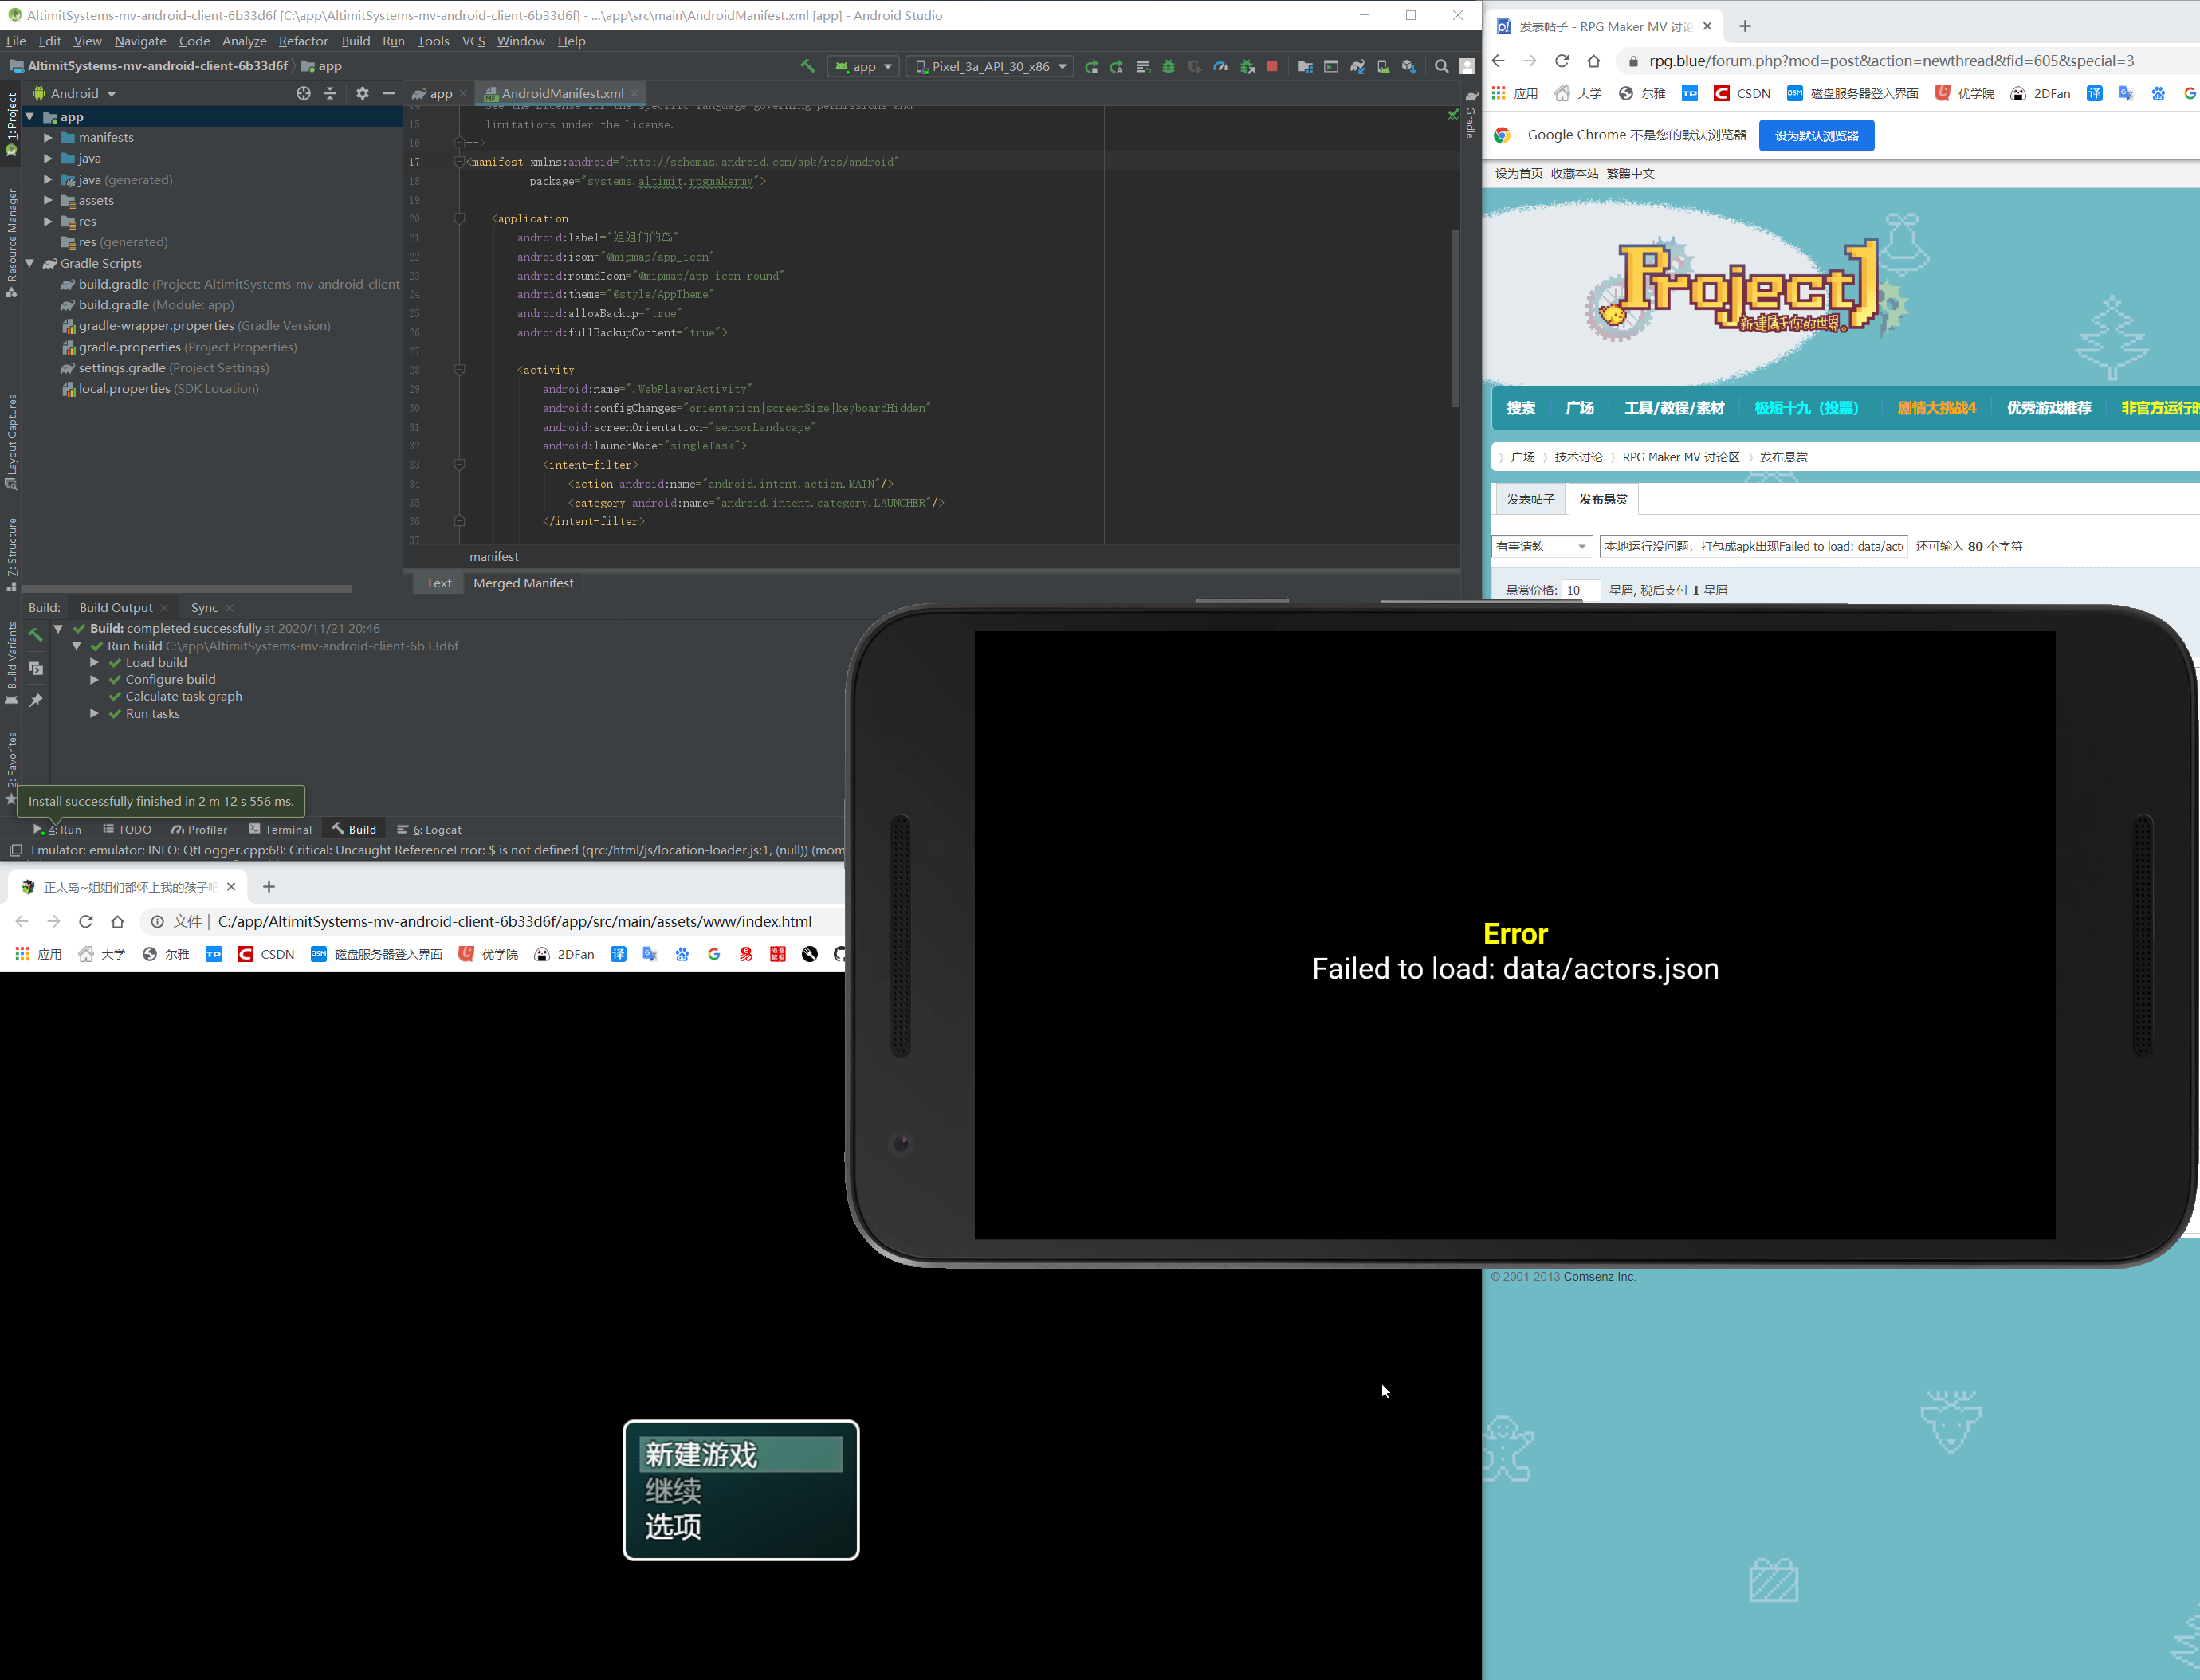This screenshot has width=2200, height=1680.
Task: Click the Make Project hammer icon
Action: [x=807, y=66]
